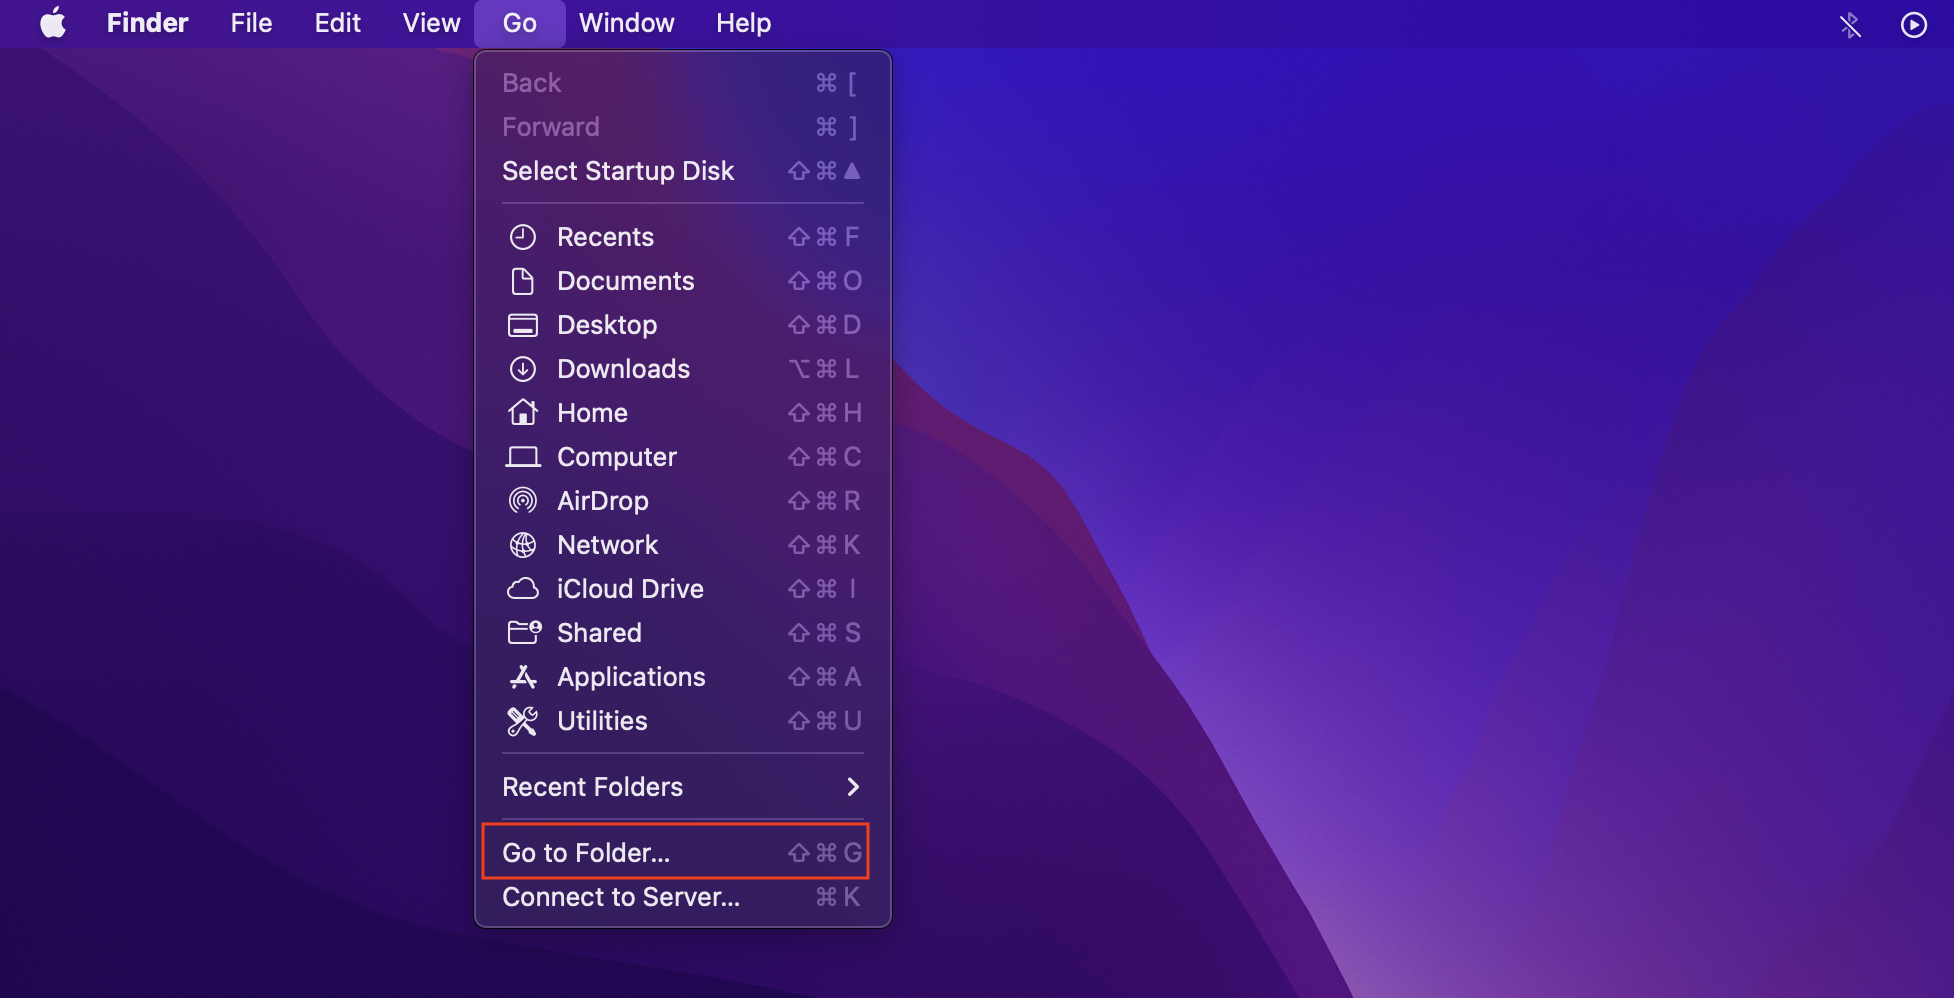The height and width of the screenshot is (998, 1954).
Task: Select Connect to Server…
Action: tap(683, 897)
